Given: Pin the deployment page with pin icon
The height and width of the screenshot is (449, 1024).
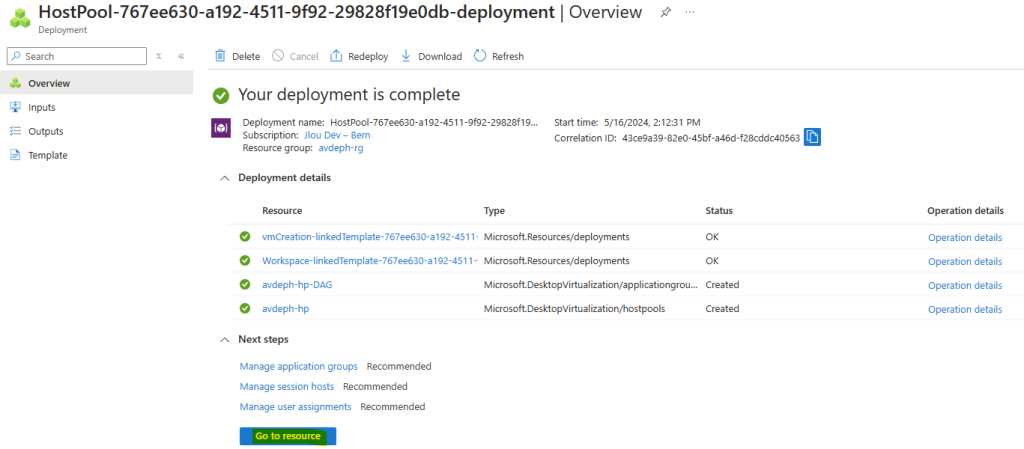Looking at the screenshot, I should 665,12.
